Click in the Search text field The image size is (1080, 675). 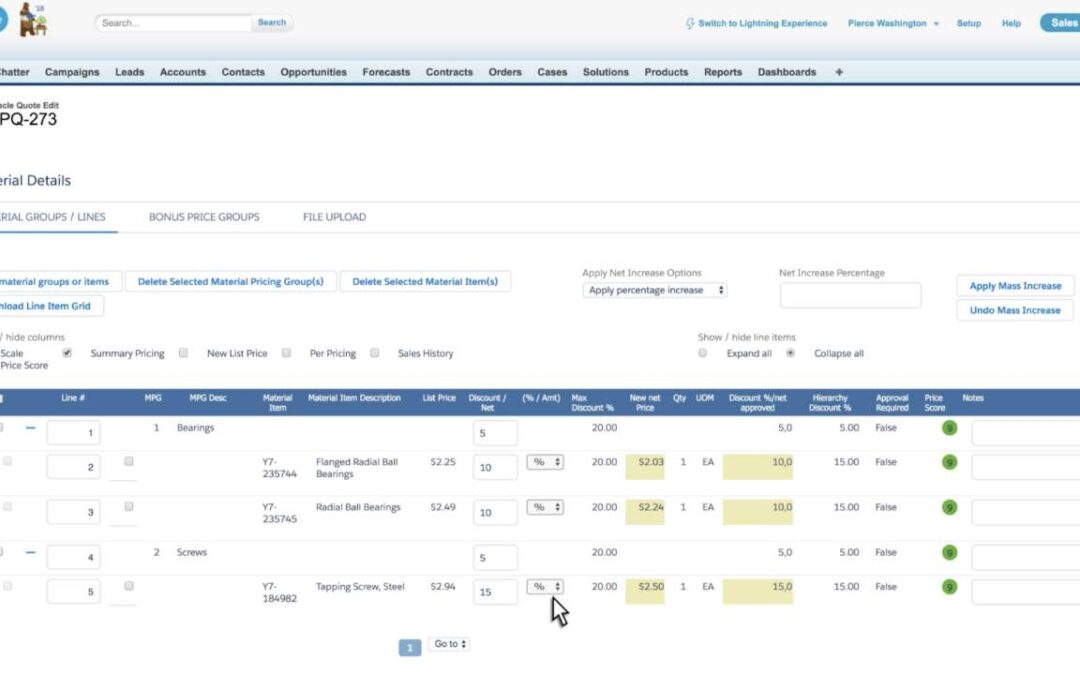(x=174, y=23)
